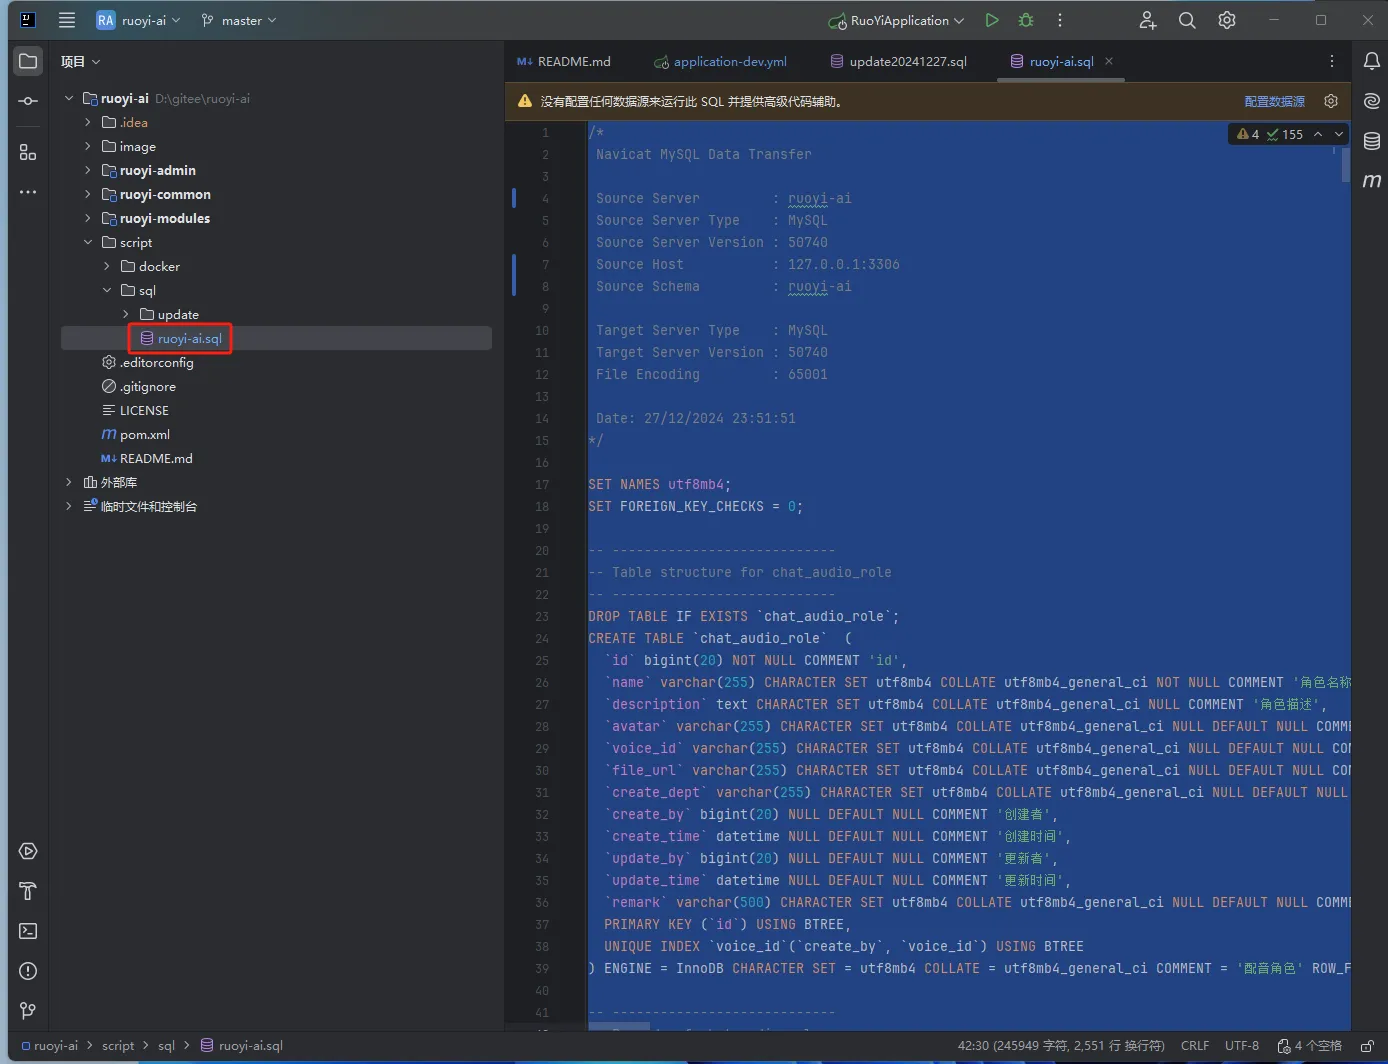1388x1064 pixels.
Task: Open the master branch dropdown
Action: click(x=240, y=20)
